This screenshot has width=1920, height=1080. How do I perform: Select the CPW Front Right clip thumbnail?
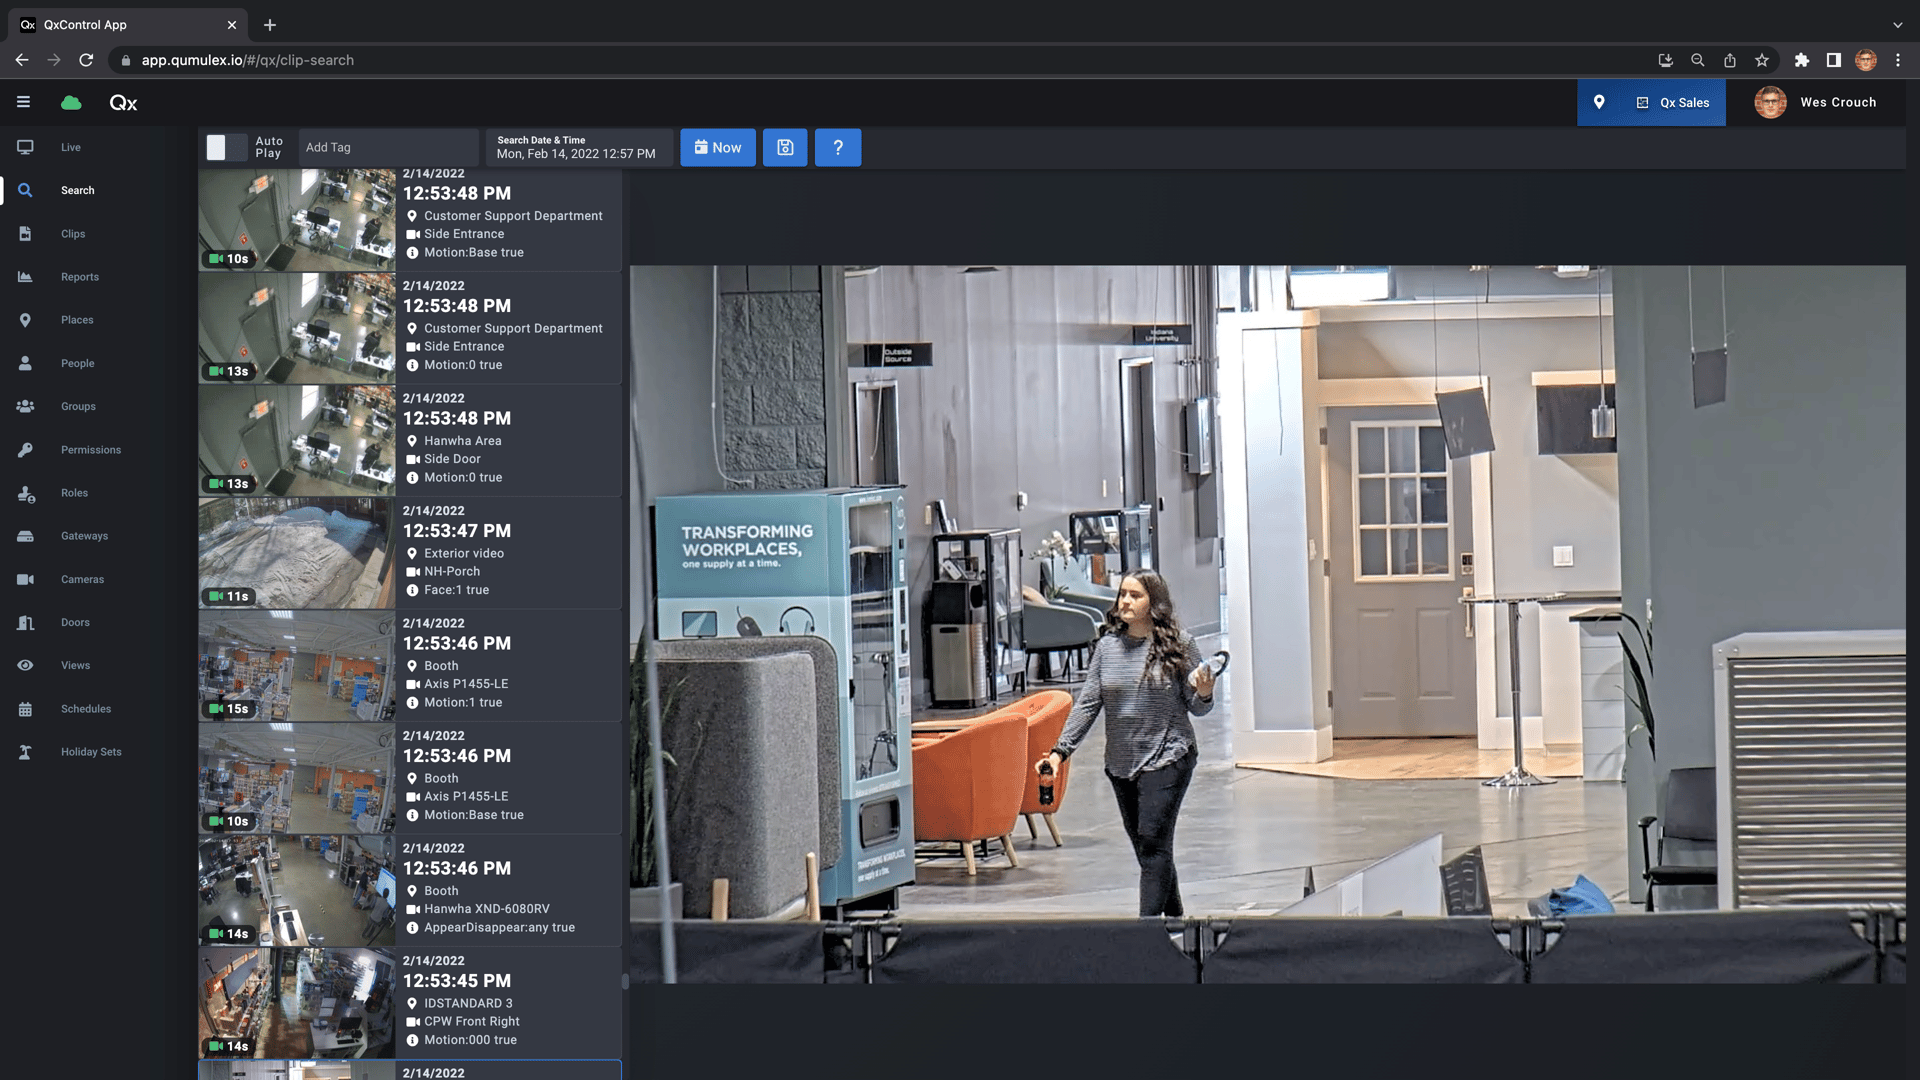click(x=297, y=1003)
